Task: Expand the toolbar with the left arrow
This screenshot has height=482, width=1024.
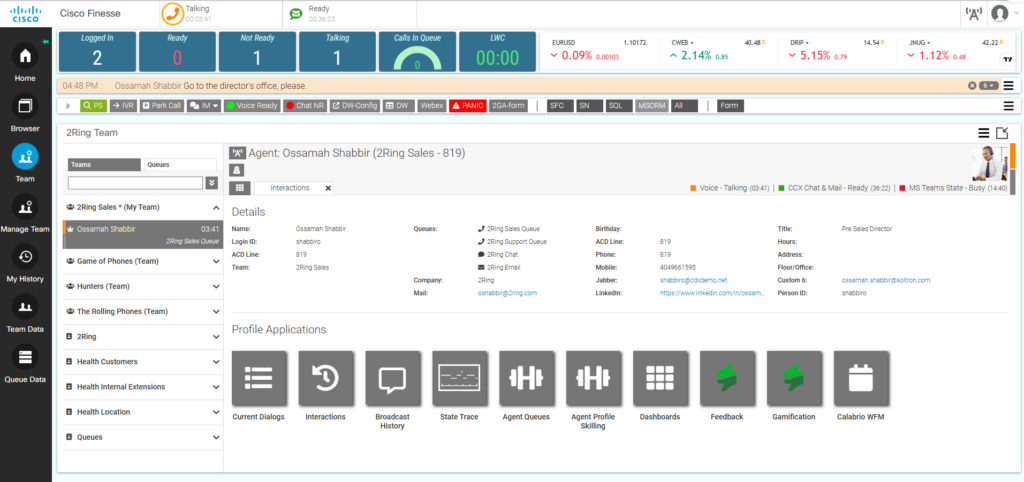Action: pos(69,106)
